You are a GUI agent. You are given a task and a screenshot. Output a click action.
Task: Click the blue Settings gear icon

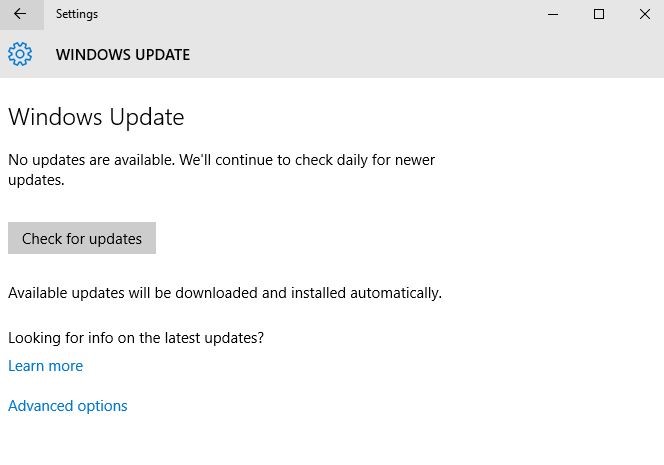point(20,54)
